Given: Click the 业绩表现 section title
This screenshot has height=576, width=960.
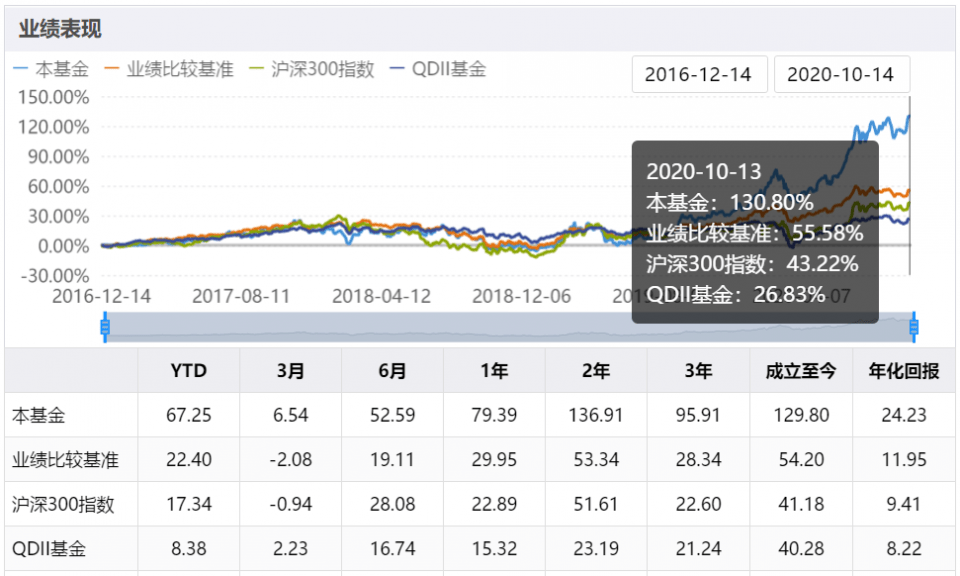Looking at the screenshot, I should point(60,29).
